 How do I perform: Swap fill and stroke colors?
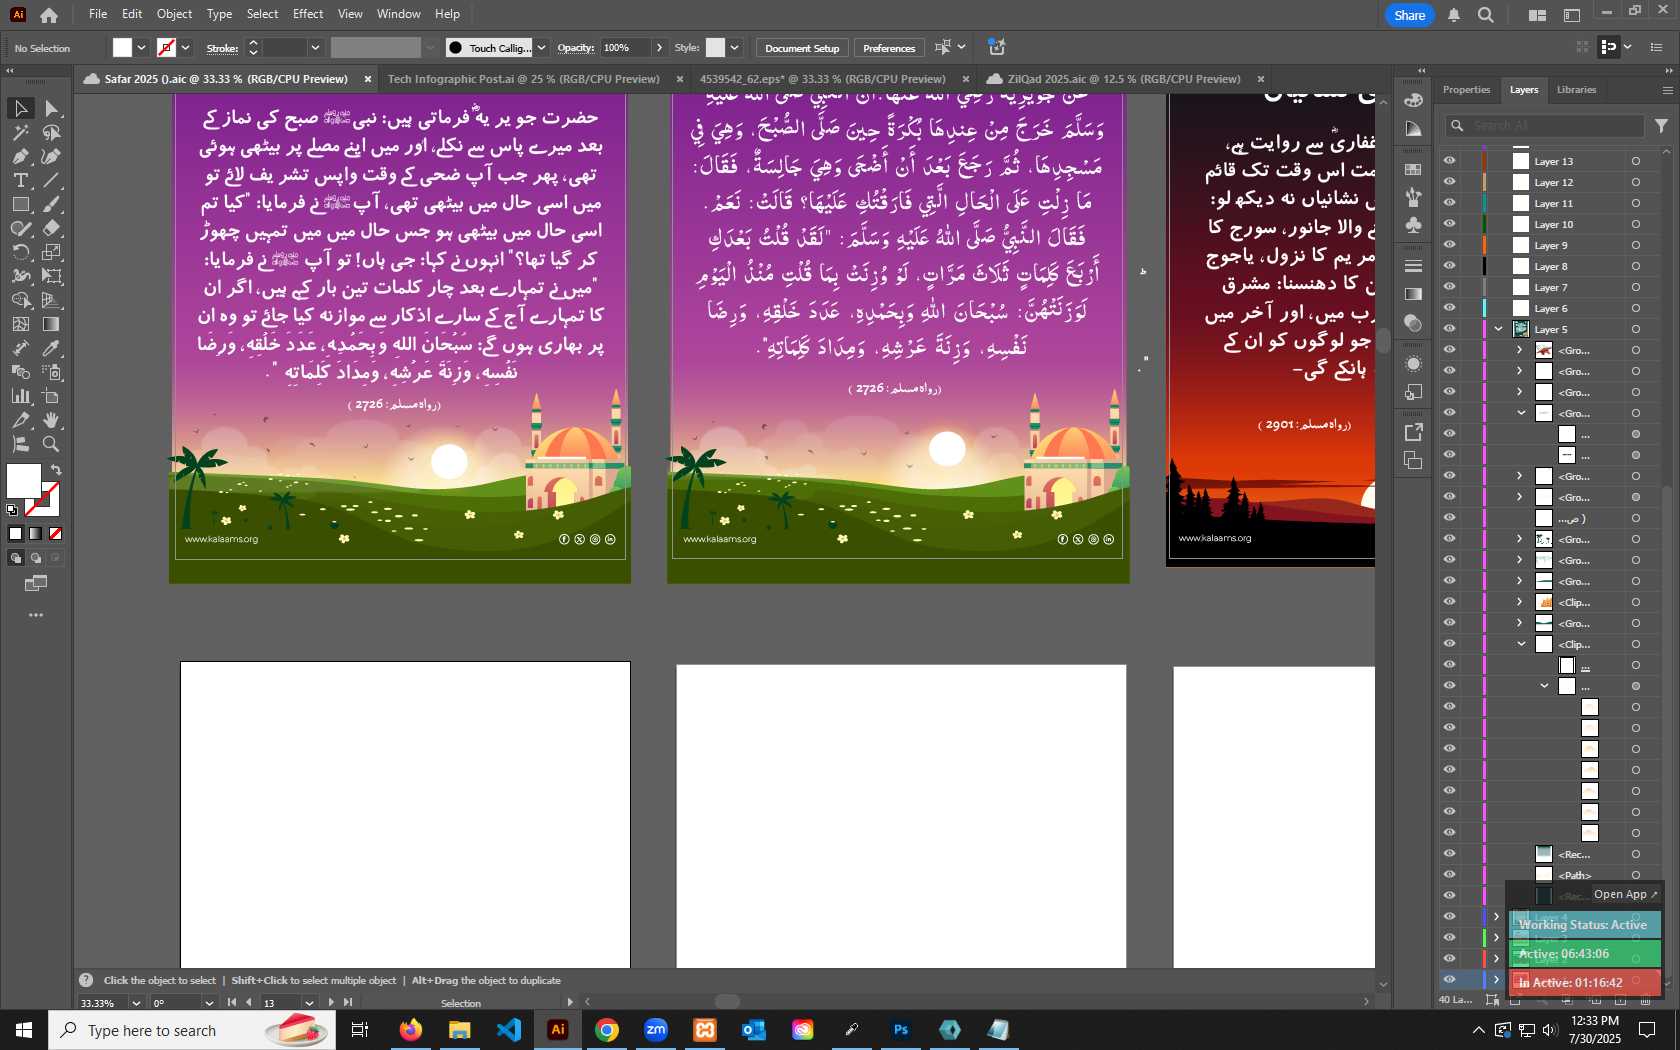(x=56, y=470)
